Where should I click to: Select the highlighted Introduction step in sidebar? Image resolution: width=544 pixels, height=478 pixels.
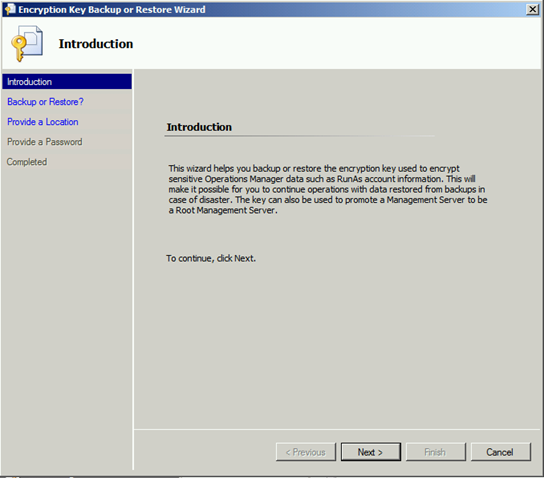pos(67,82)
